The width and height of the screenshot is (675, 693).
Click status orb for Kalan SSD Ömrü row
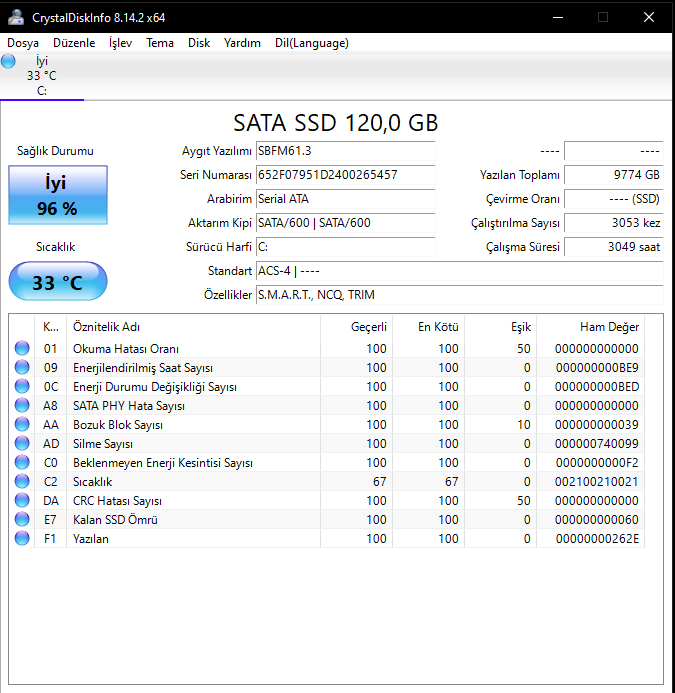click(x=22, y=519)
